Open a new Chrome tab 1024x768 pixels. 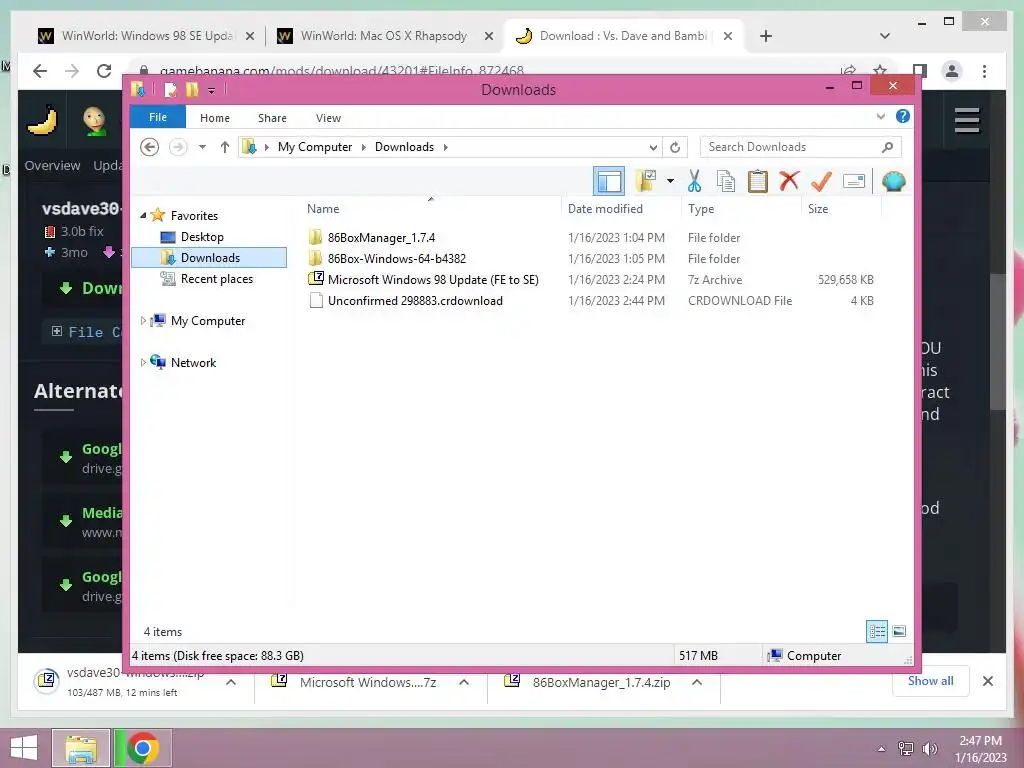pos(766,36)
